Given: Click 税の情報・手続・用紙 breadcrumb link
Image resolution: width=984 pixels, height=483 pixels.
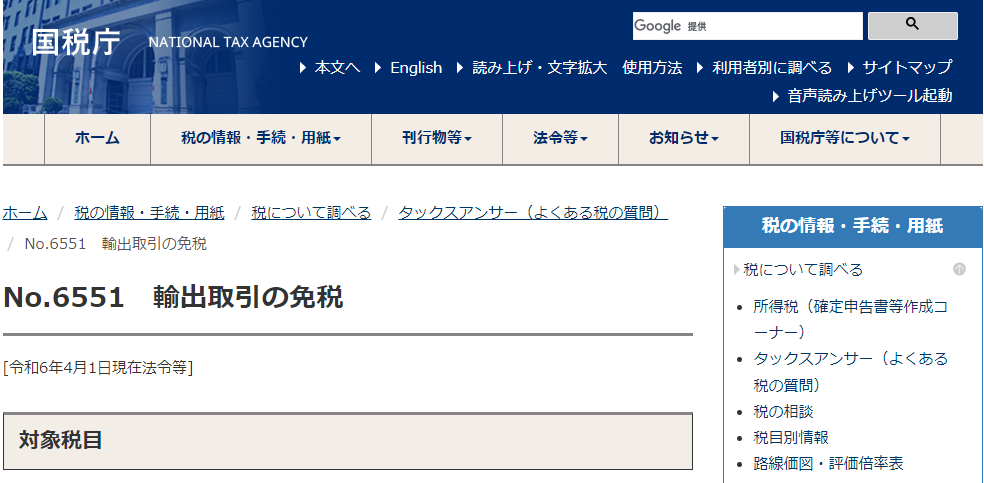Looking at the screenshot, I should point(149,213).
